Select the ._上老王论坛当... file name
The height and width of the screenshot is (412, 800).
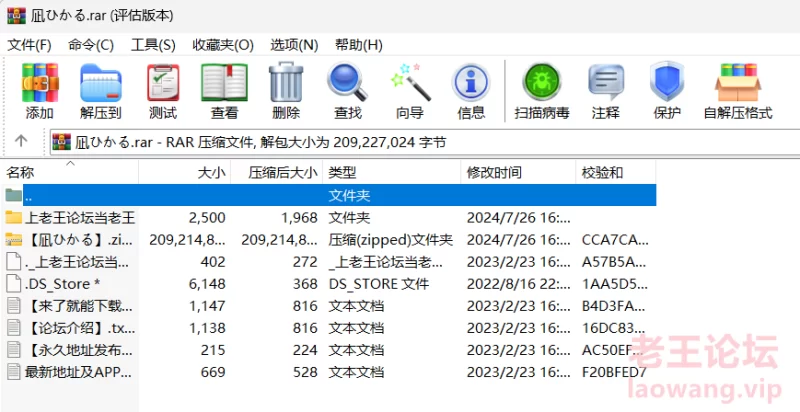[77, 262]
